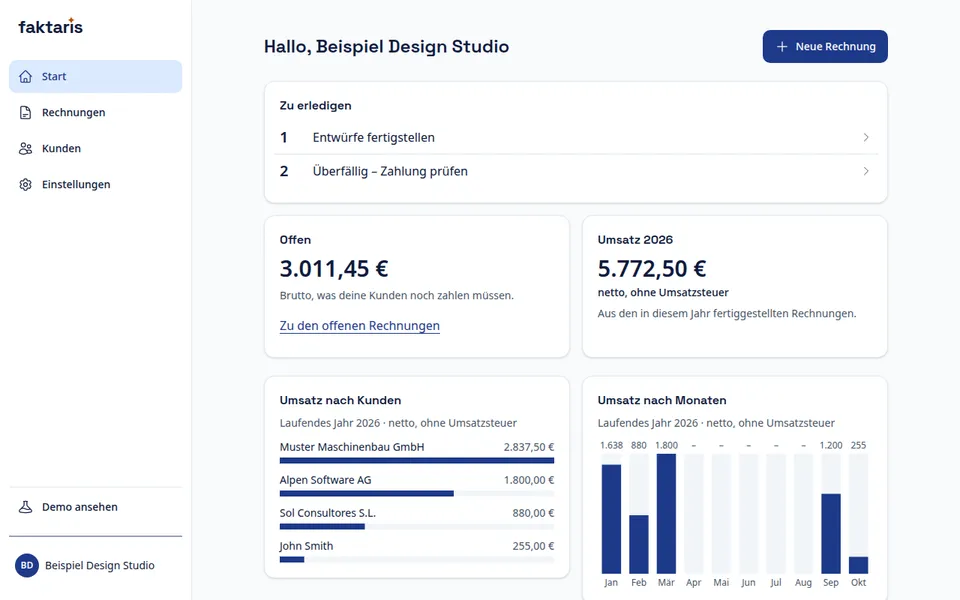Click the document icon beside Rechnungen
The width and height of the screenshot is (960, 600).
pyautogui.click(x=25, y=113)
